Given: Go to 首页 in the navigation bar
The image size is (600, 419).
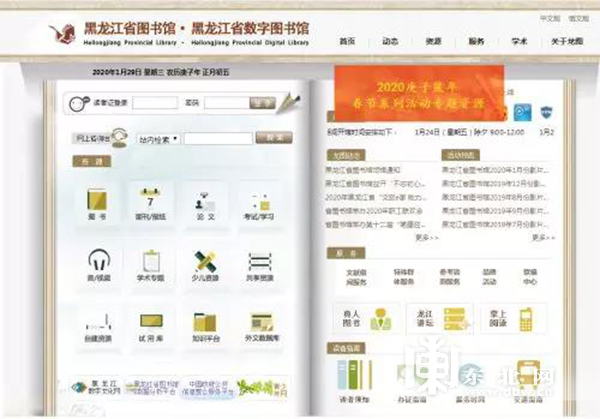Looking at the screenshot, I should coord(347,41).
